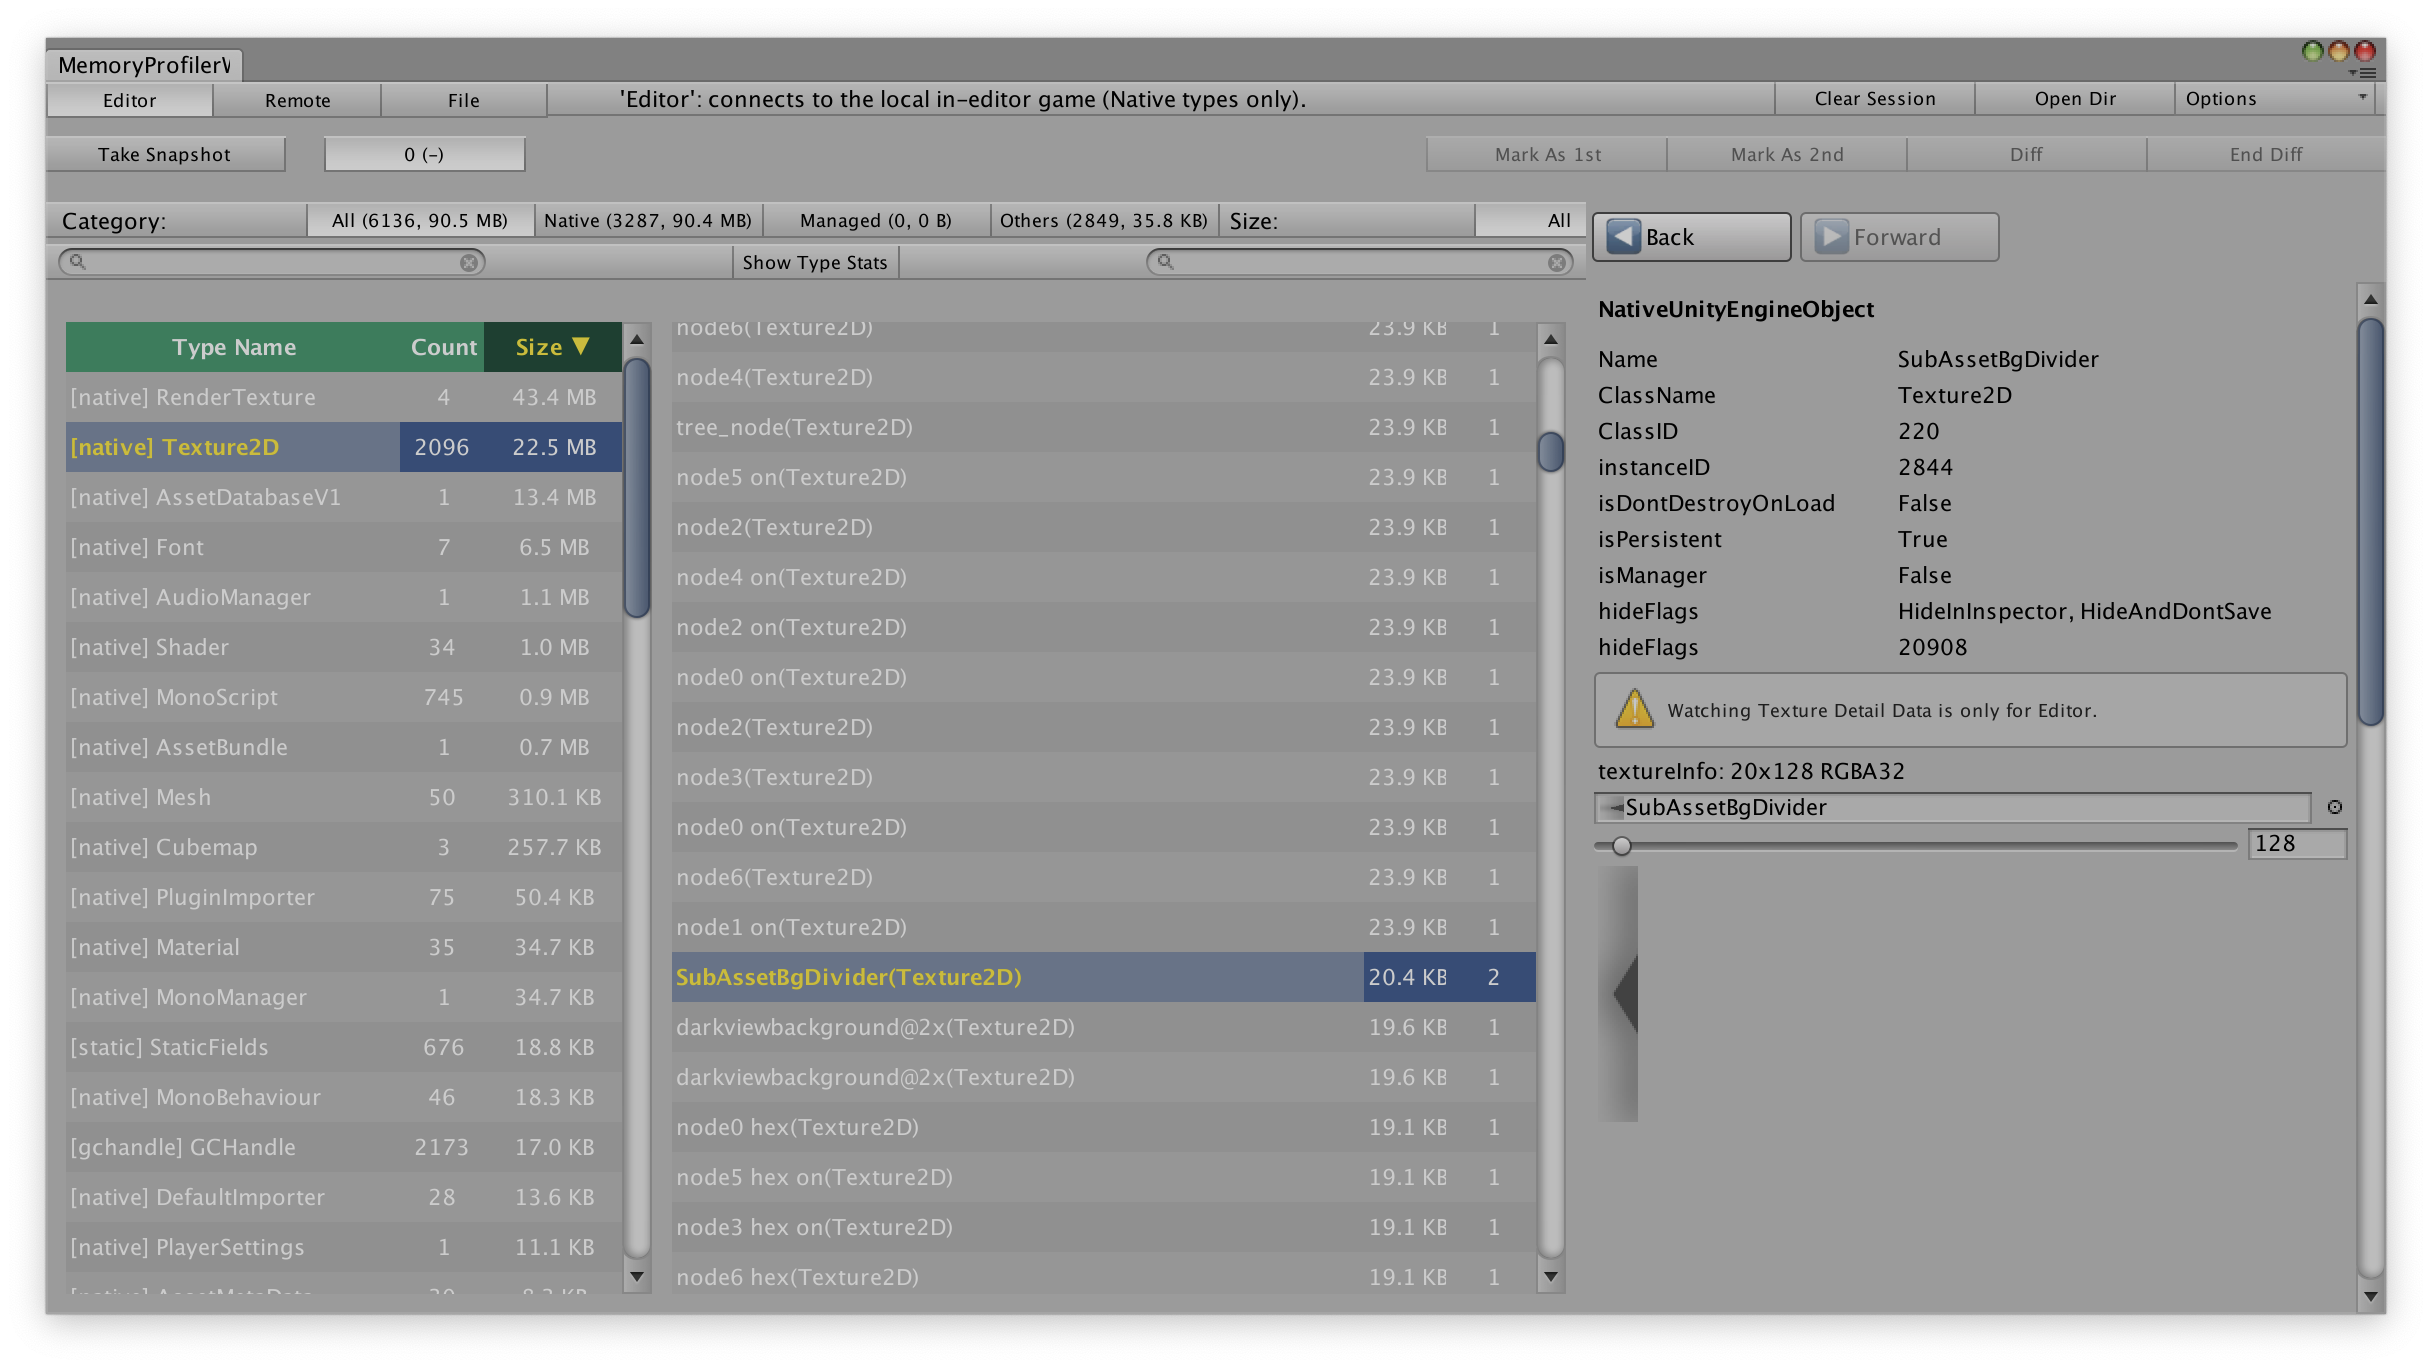
Task: Switch to Remote connection mode
Action: (x=297, y=100)
